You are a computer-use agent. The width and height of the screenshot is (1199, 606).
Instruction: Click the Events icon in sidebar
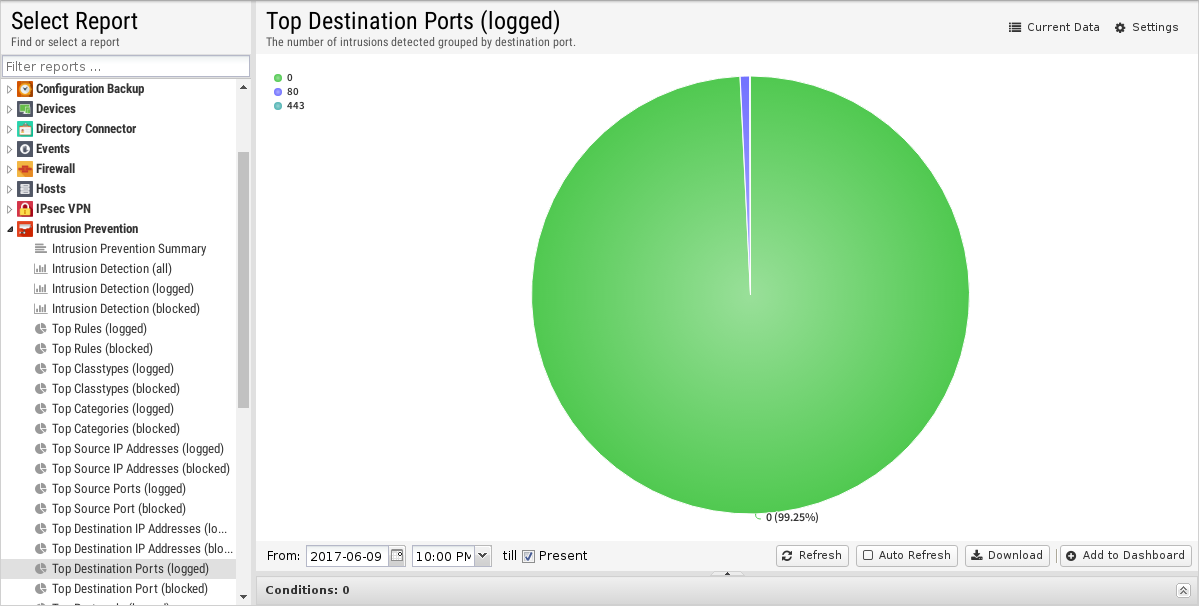click(x=24, y=149)
